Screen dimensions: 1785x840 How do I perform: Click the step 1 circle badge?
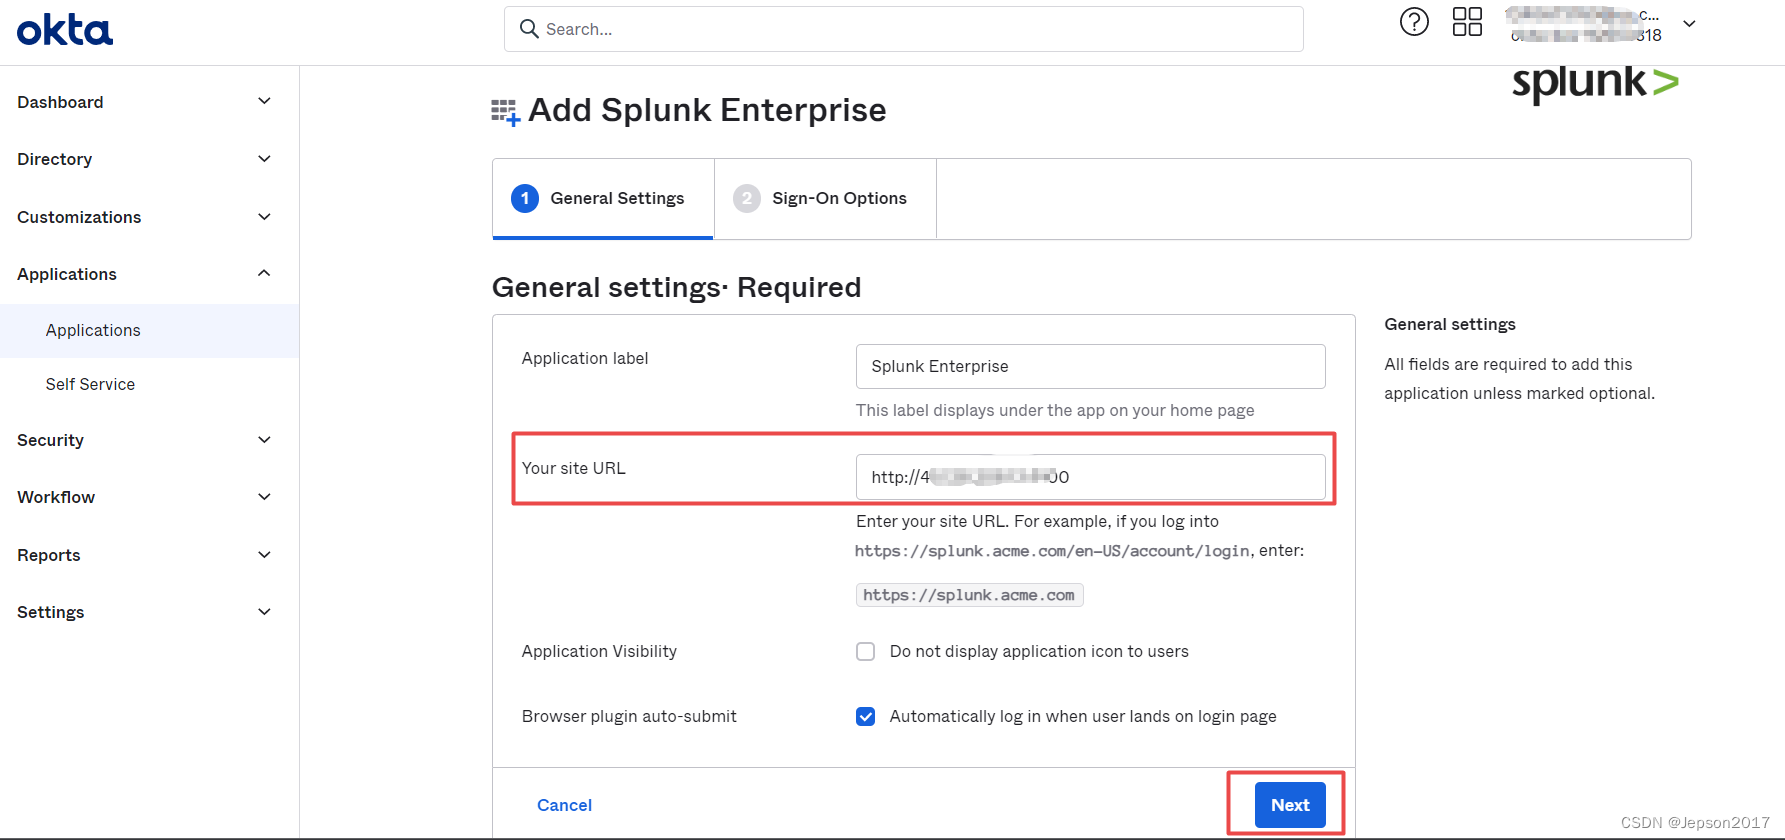[525, 198]
